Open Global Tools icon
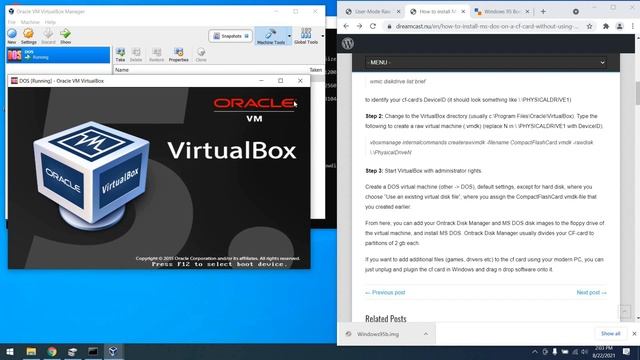The height and width of the screenshot is (360, 640). coord(306,36)
